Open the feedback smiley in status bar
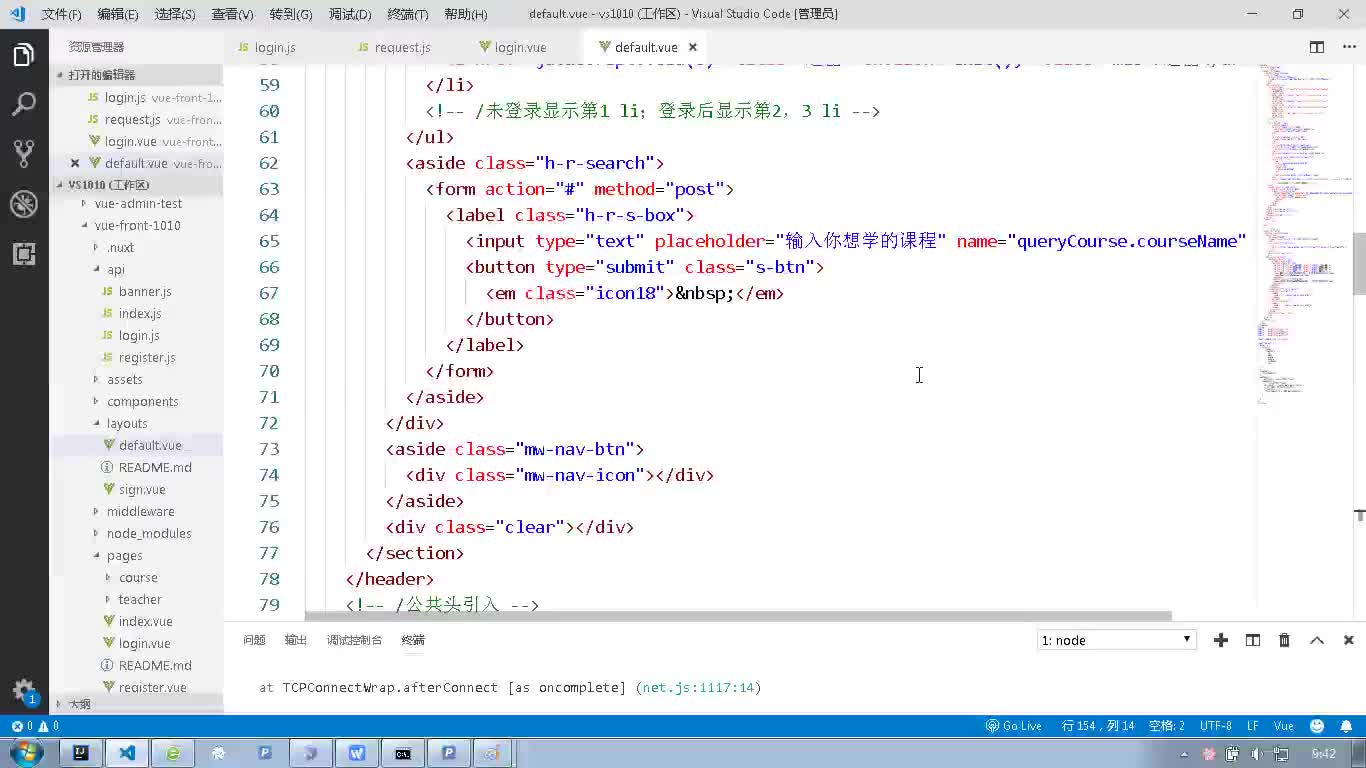 [1317, 726]
